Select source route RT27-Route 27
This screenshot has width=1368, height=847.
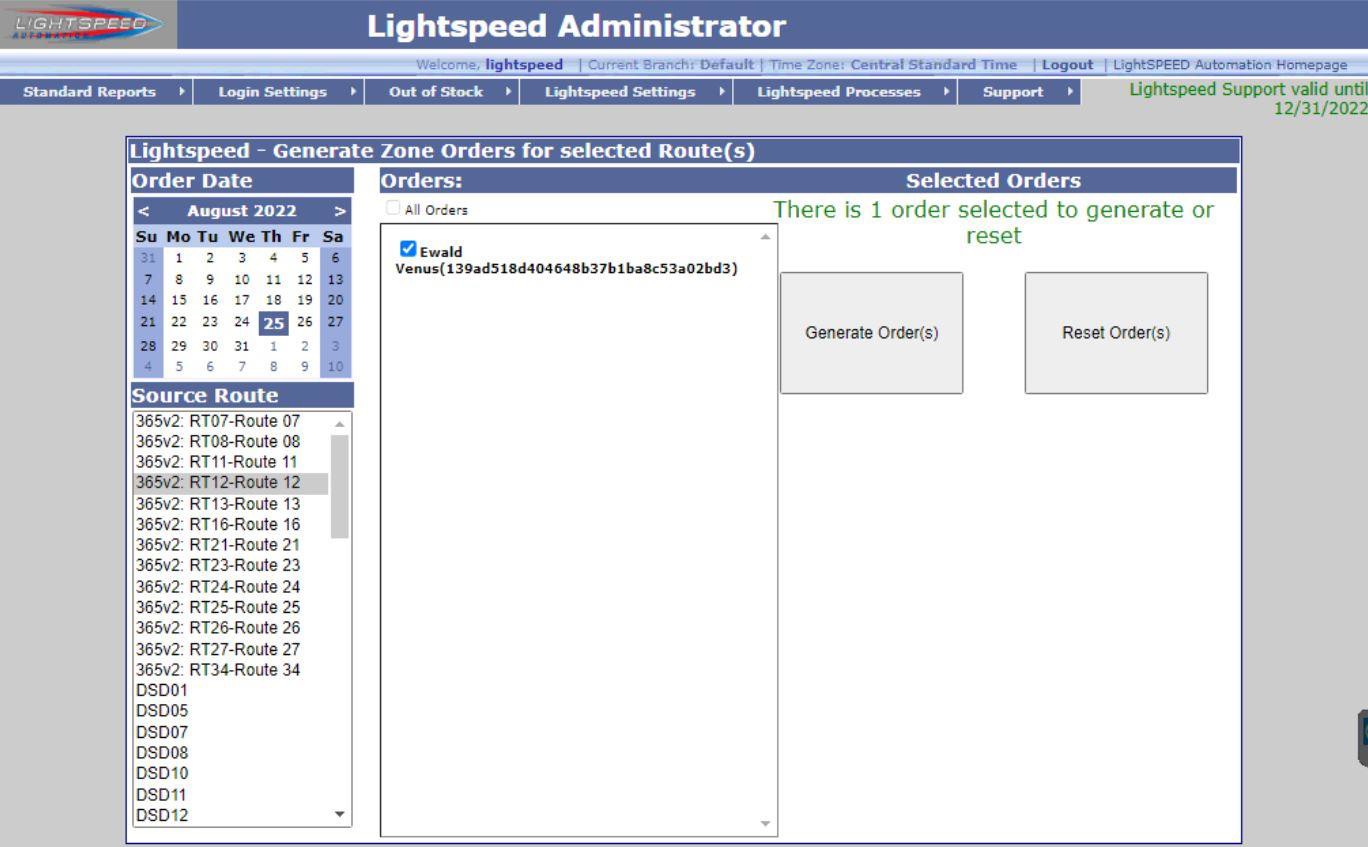[232, 649]
